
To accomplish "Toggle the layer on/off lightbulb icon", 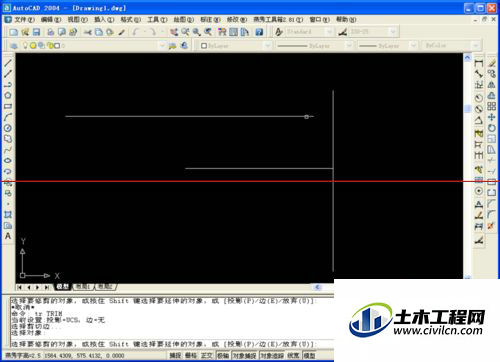I will 25,45.
